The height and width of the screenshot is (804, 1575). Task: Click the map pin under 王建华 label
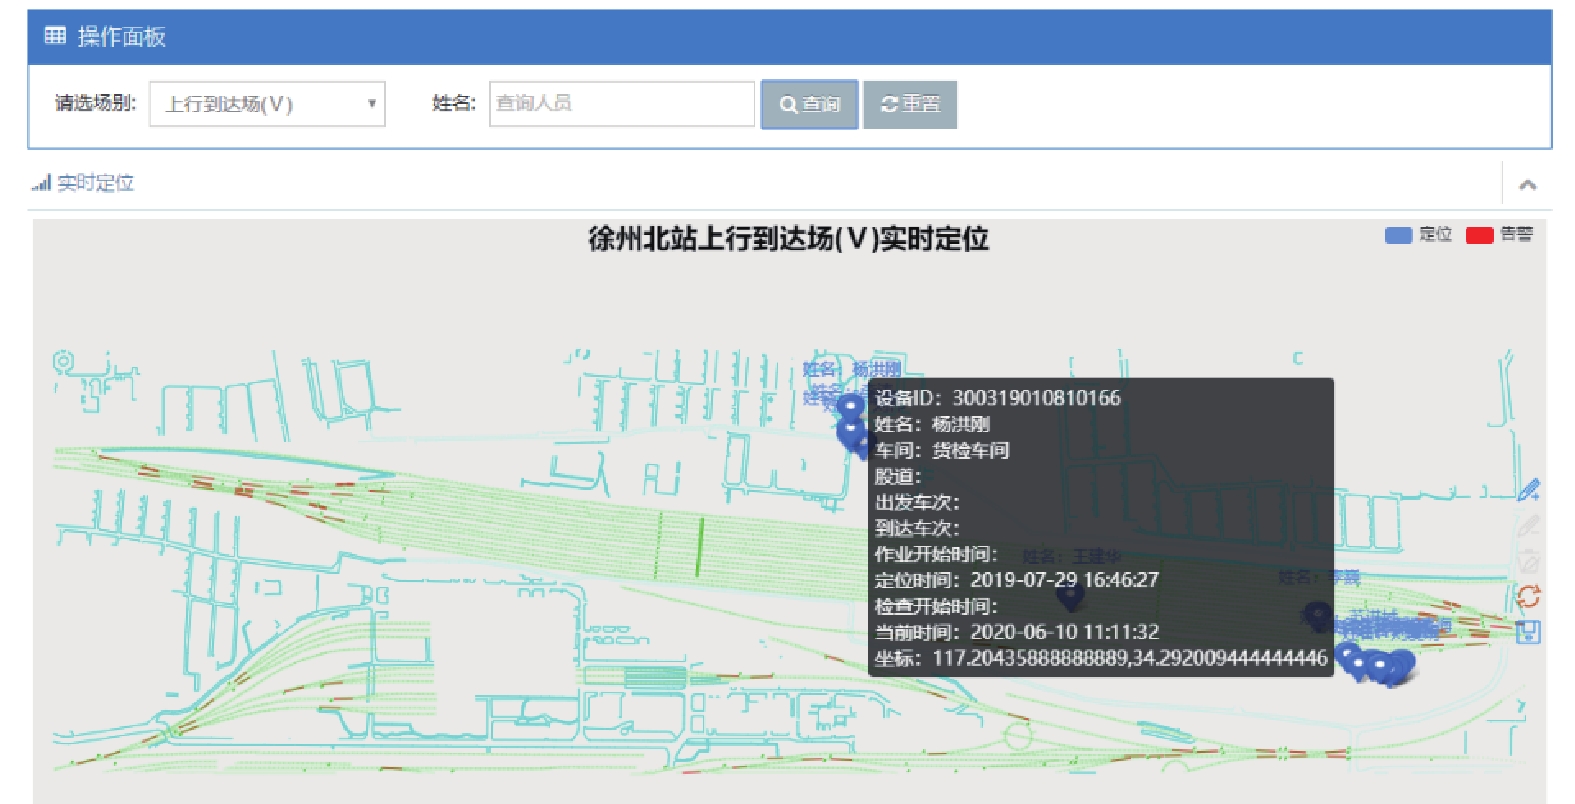(x=1070, y=596)
